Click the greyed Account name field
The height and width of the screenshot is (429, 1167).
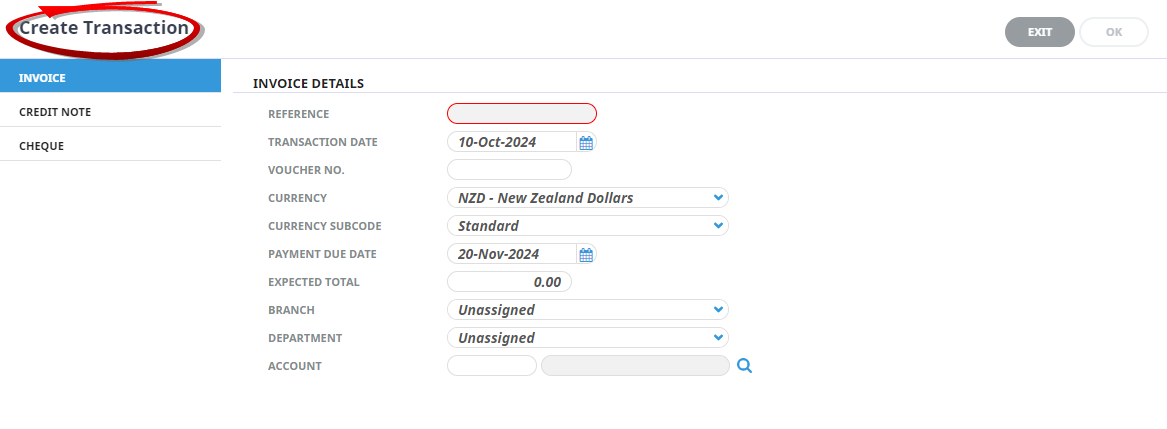pos(635,366)
